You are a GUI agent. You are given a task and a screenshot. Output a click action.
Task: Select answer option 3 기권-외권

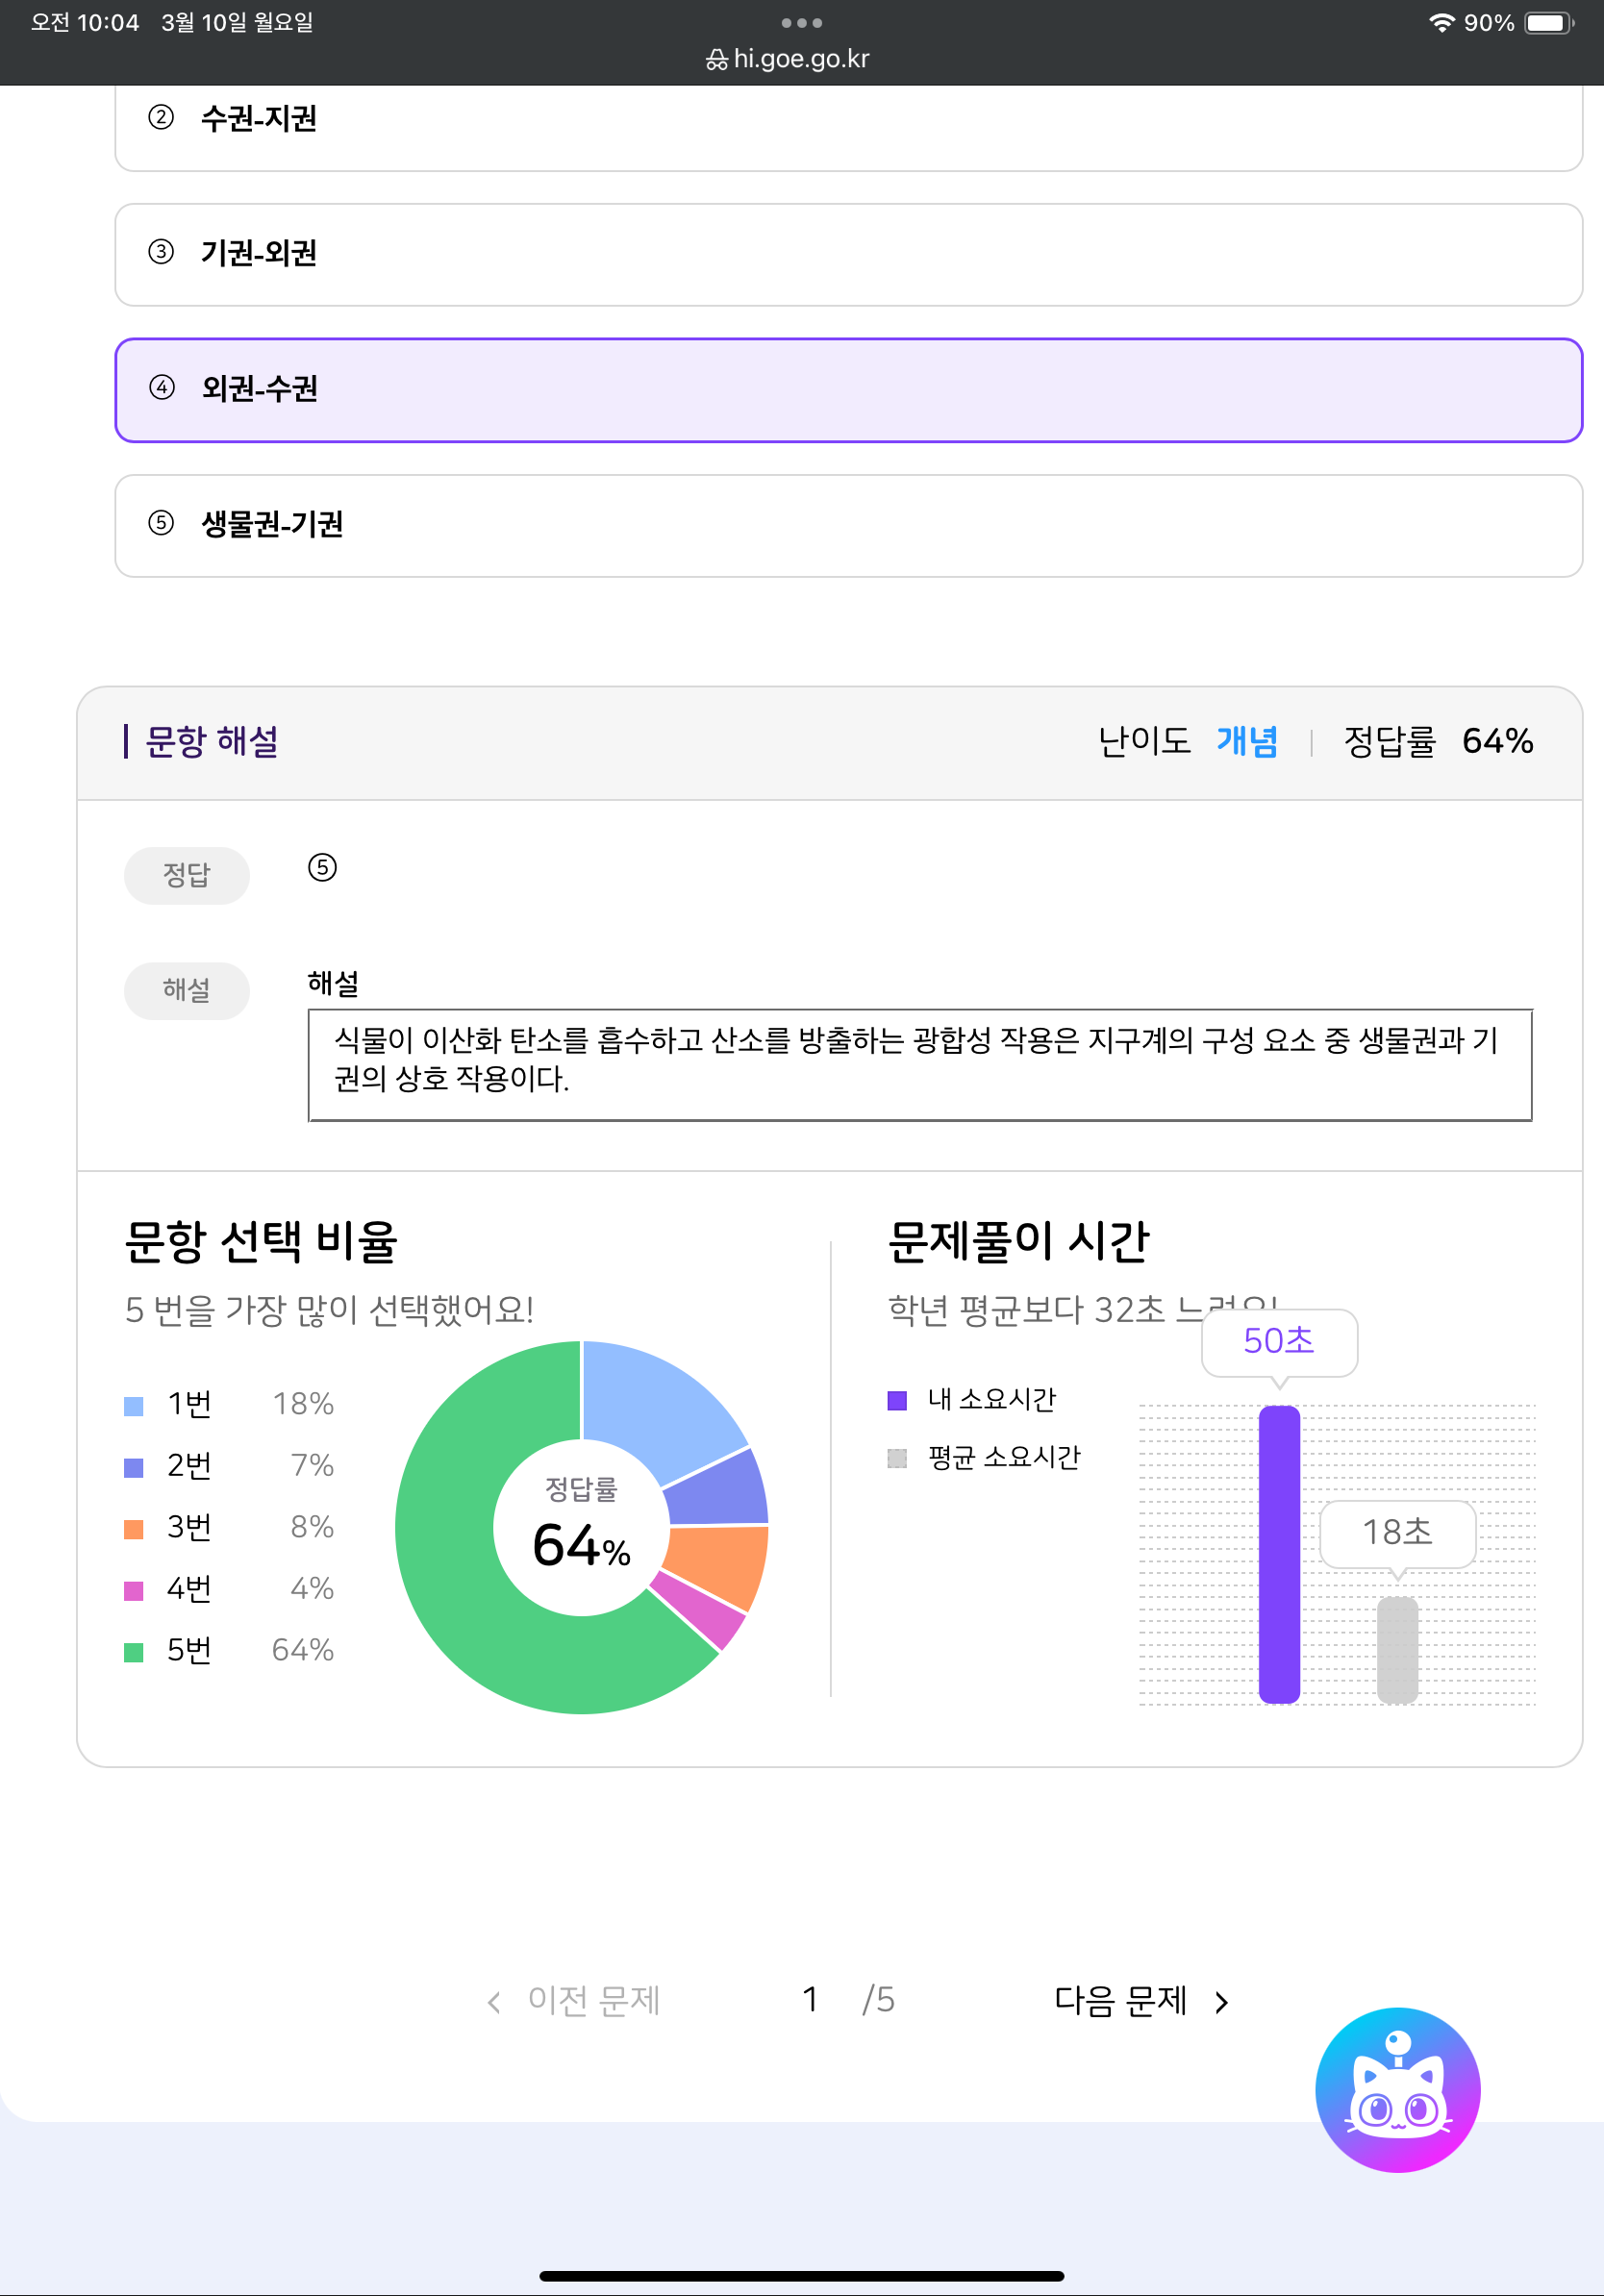point(848,254)
